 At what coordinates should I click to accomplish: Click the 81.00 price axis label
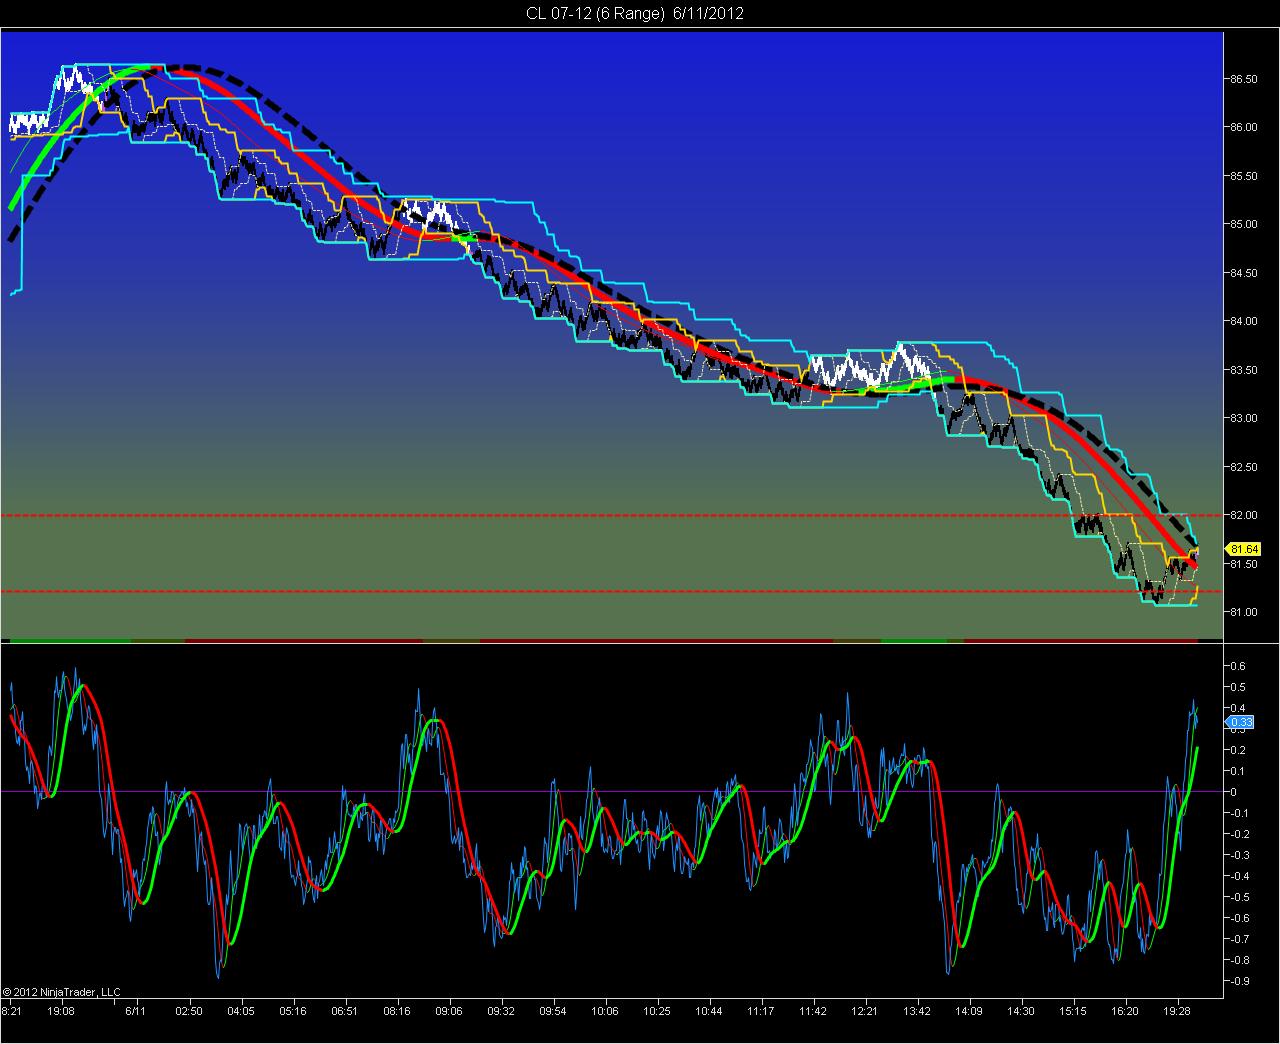click(x=1244, y=612)
